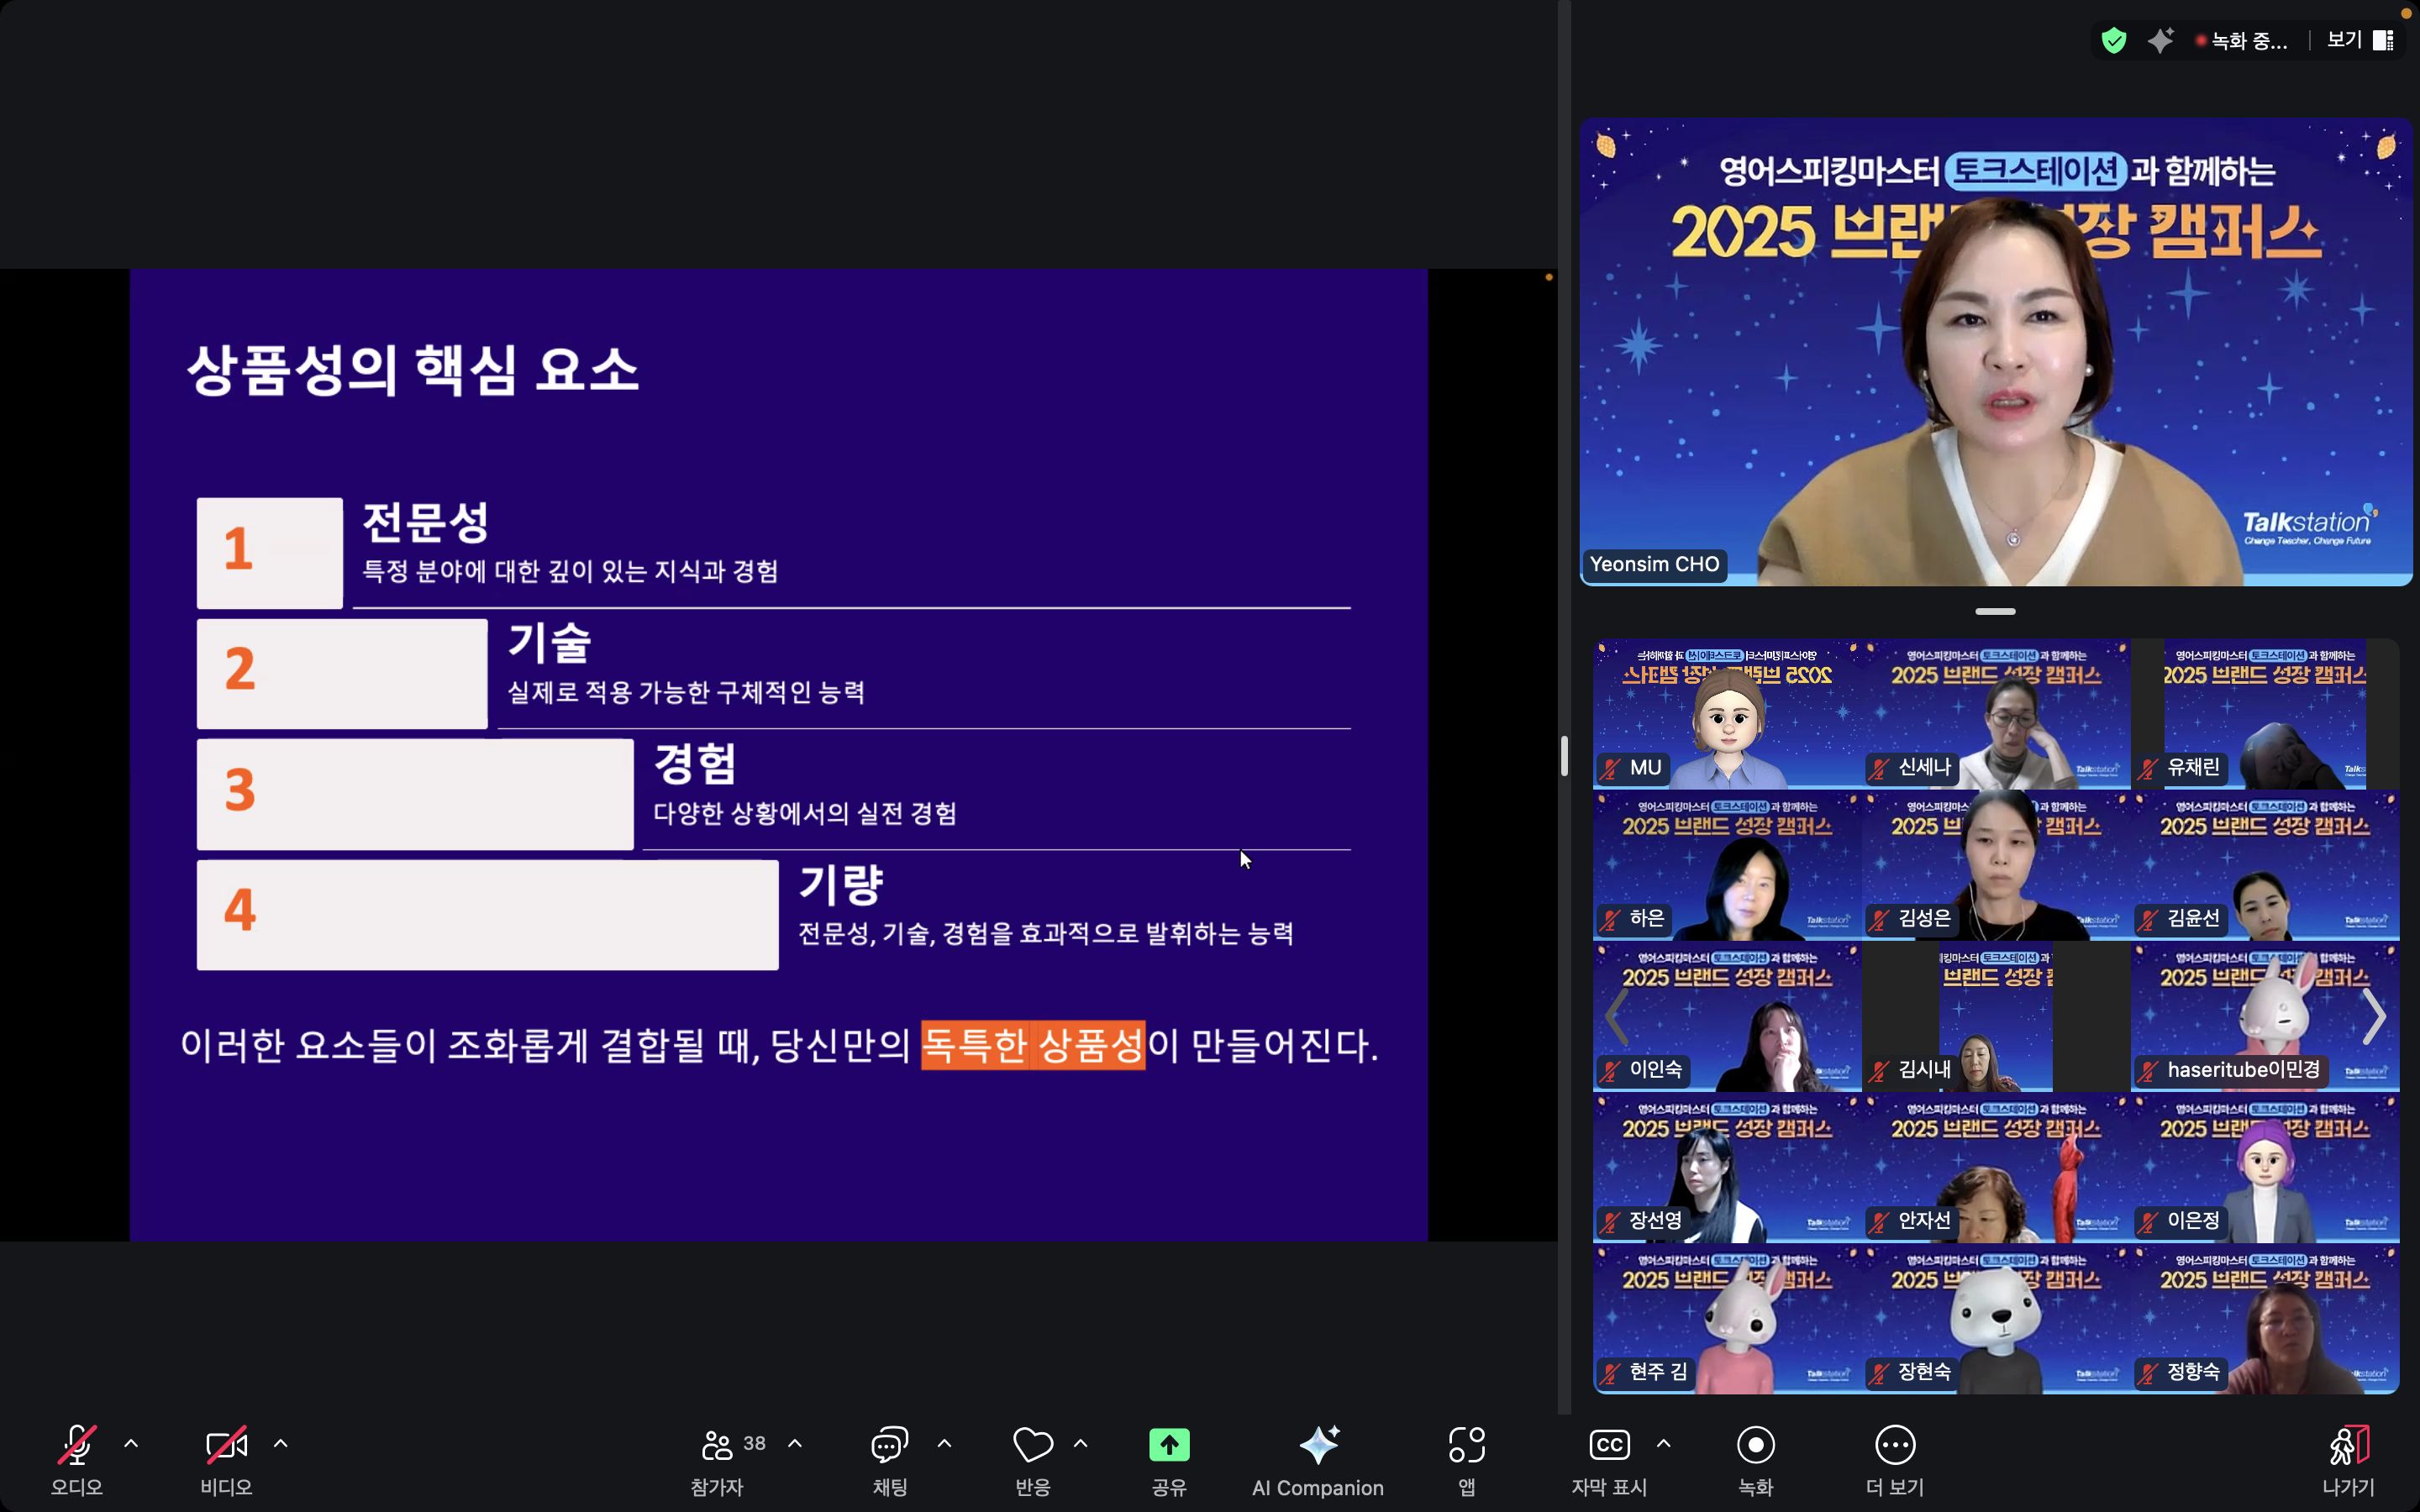
Task: Unmute the microphone audio button
Action: 77,1446
